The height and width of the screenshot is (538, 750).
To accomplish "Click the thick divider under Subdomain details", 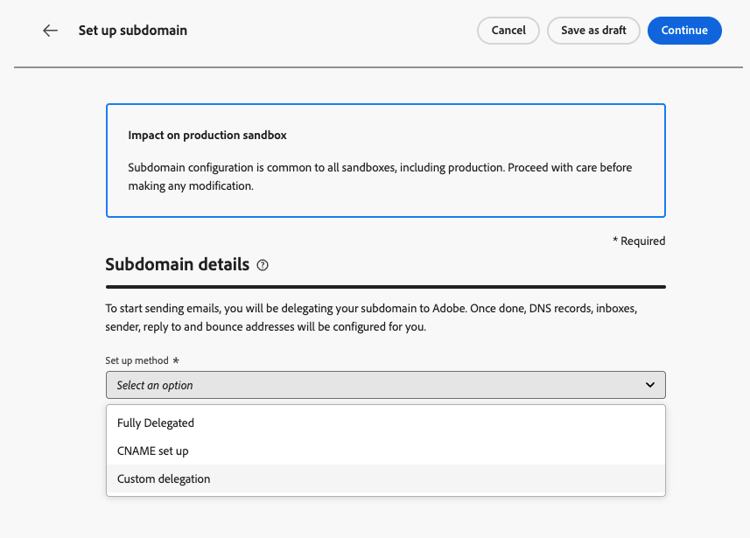I will coord(385,287).
